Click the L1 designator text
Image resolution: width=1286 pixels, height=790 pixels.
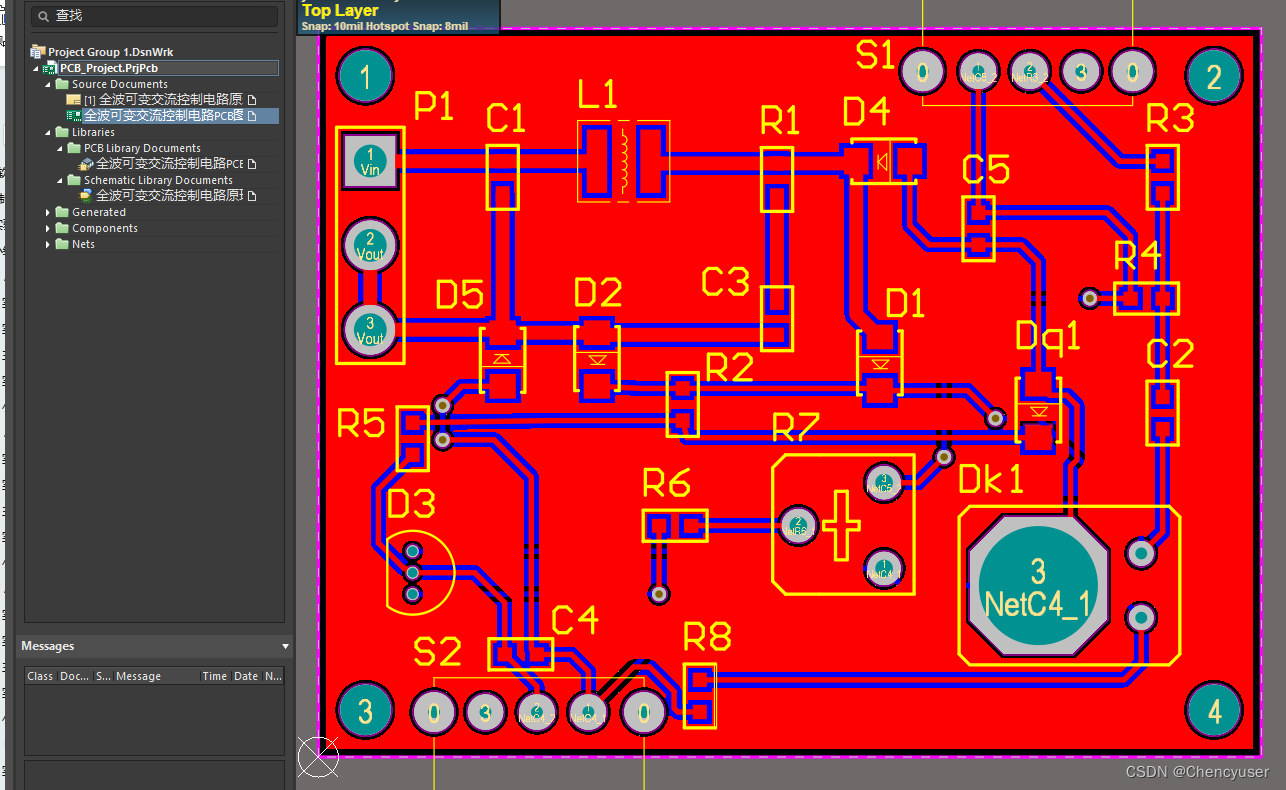[x=598, y=96]
